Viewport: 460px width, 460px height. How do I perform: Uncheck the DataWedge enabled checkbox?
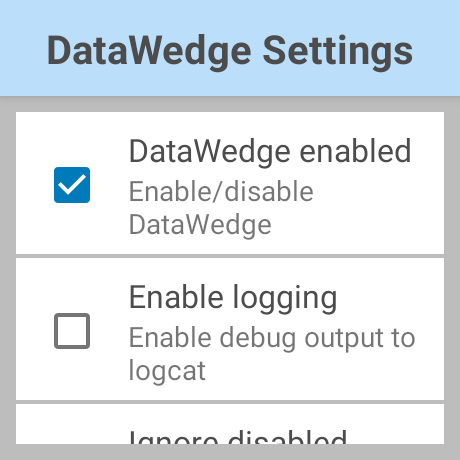(72, 185)
